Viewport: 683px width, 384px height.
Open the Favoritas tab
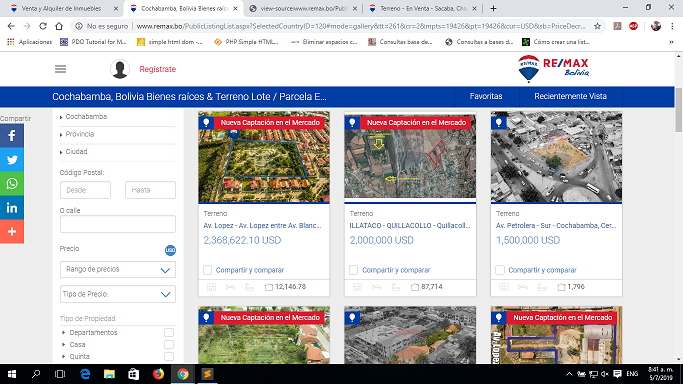click(486, 96)
